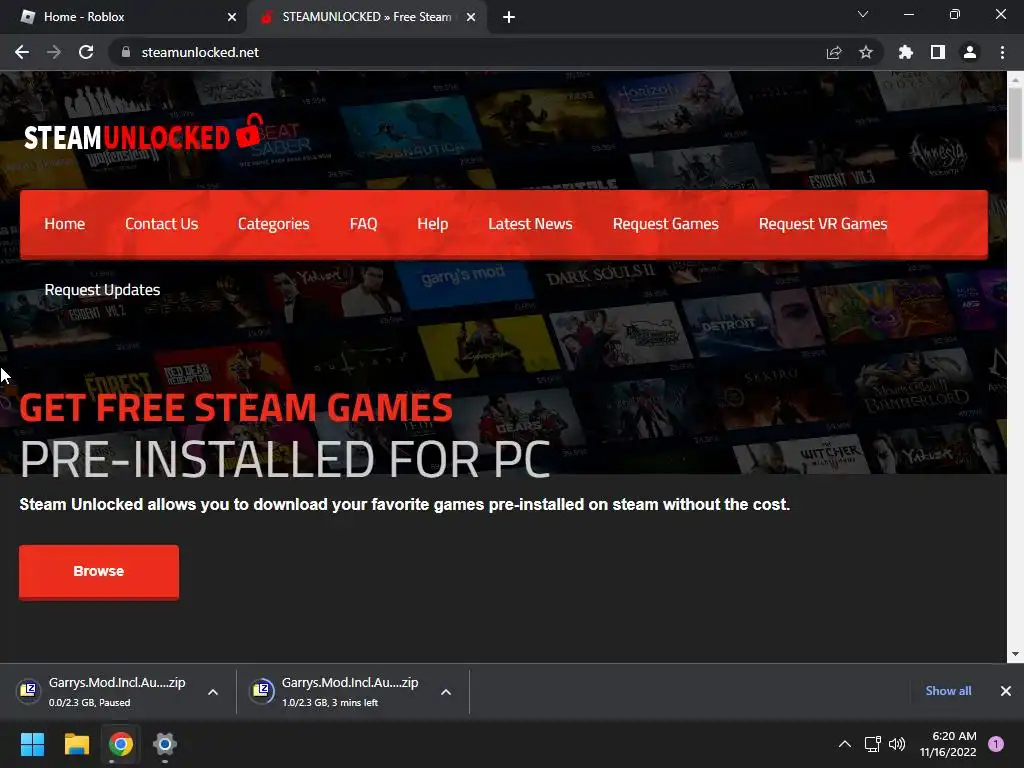This screenshot has height=768, width=1024.
Task: View site info via the lock icon
Action: coord(126,52)
